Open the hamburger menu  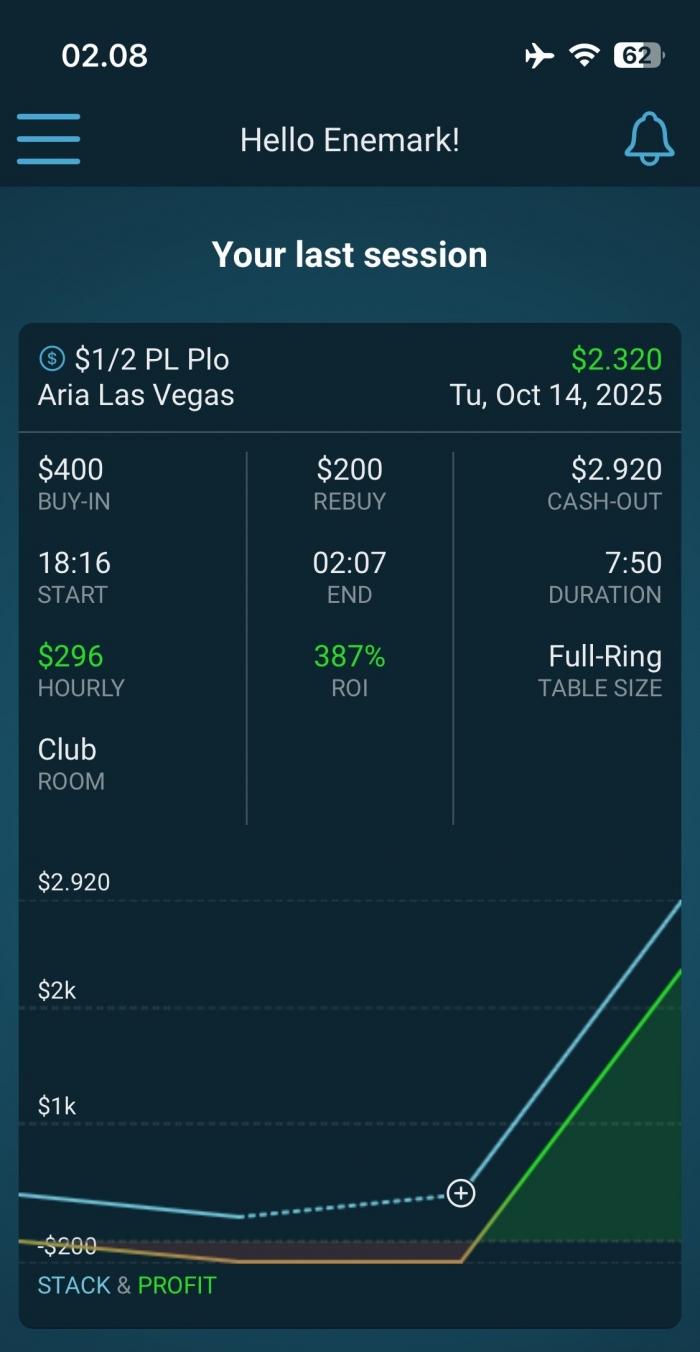point(48,139)
